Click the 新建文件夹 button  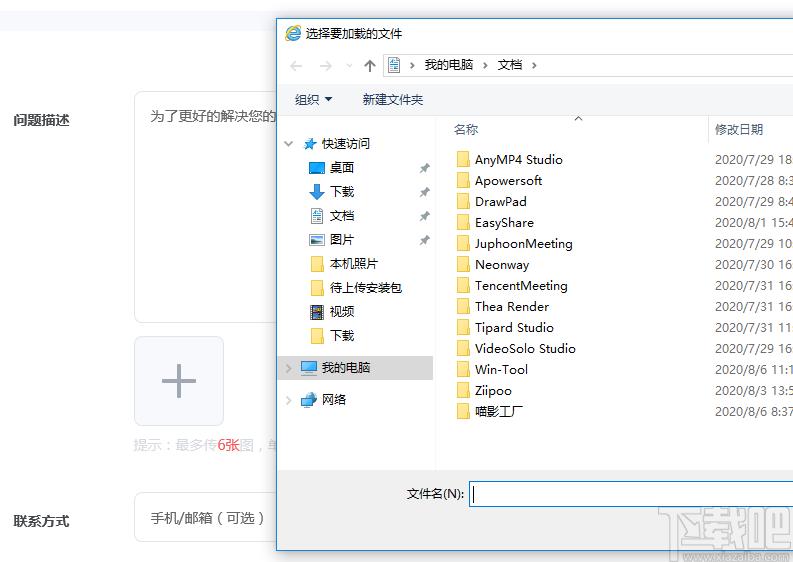pyautogui.click(x=392, y=100)
